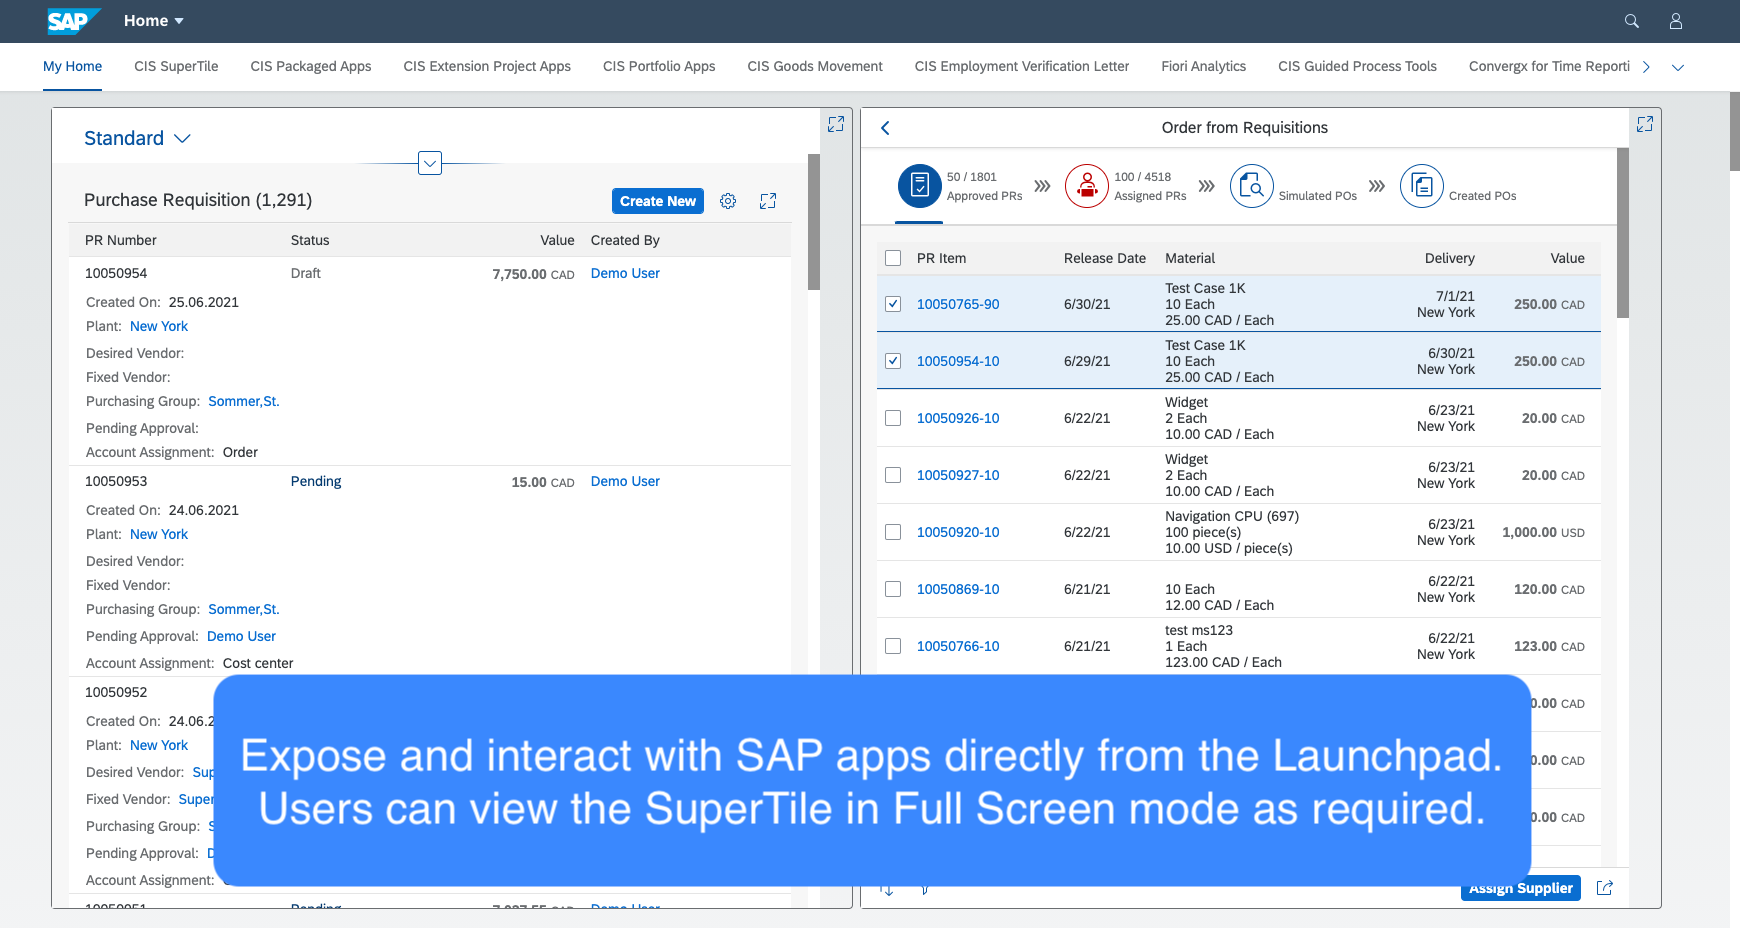Expand Purchase Requisition table to full screen

point(768,201)
